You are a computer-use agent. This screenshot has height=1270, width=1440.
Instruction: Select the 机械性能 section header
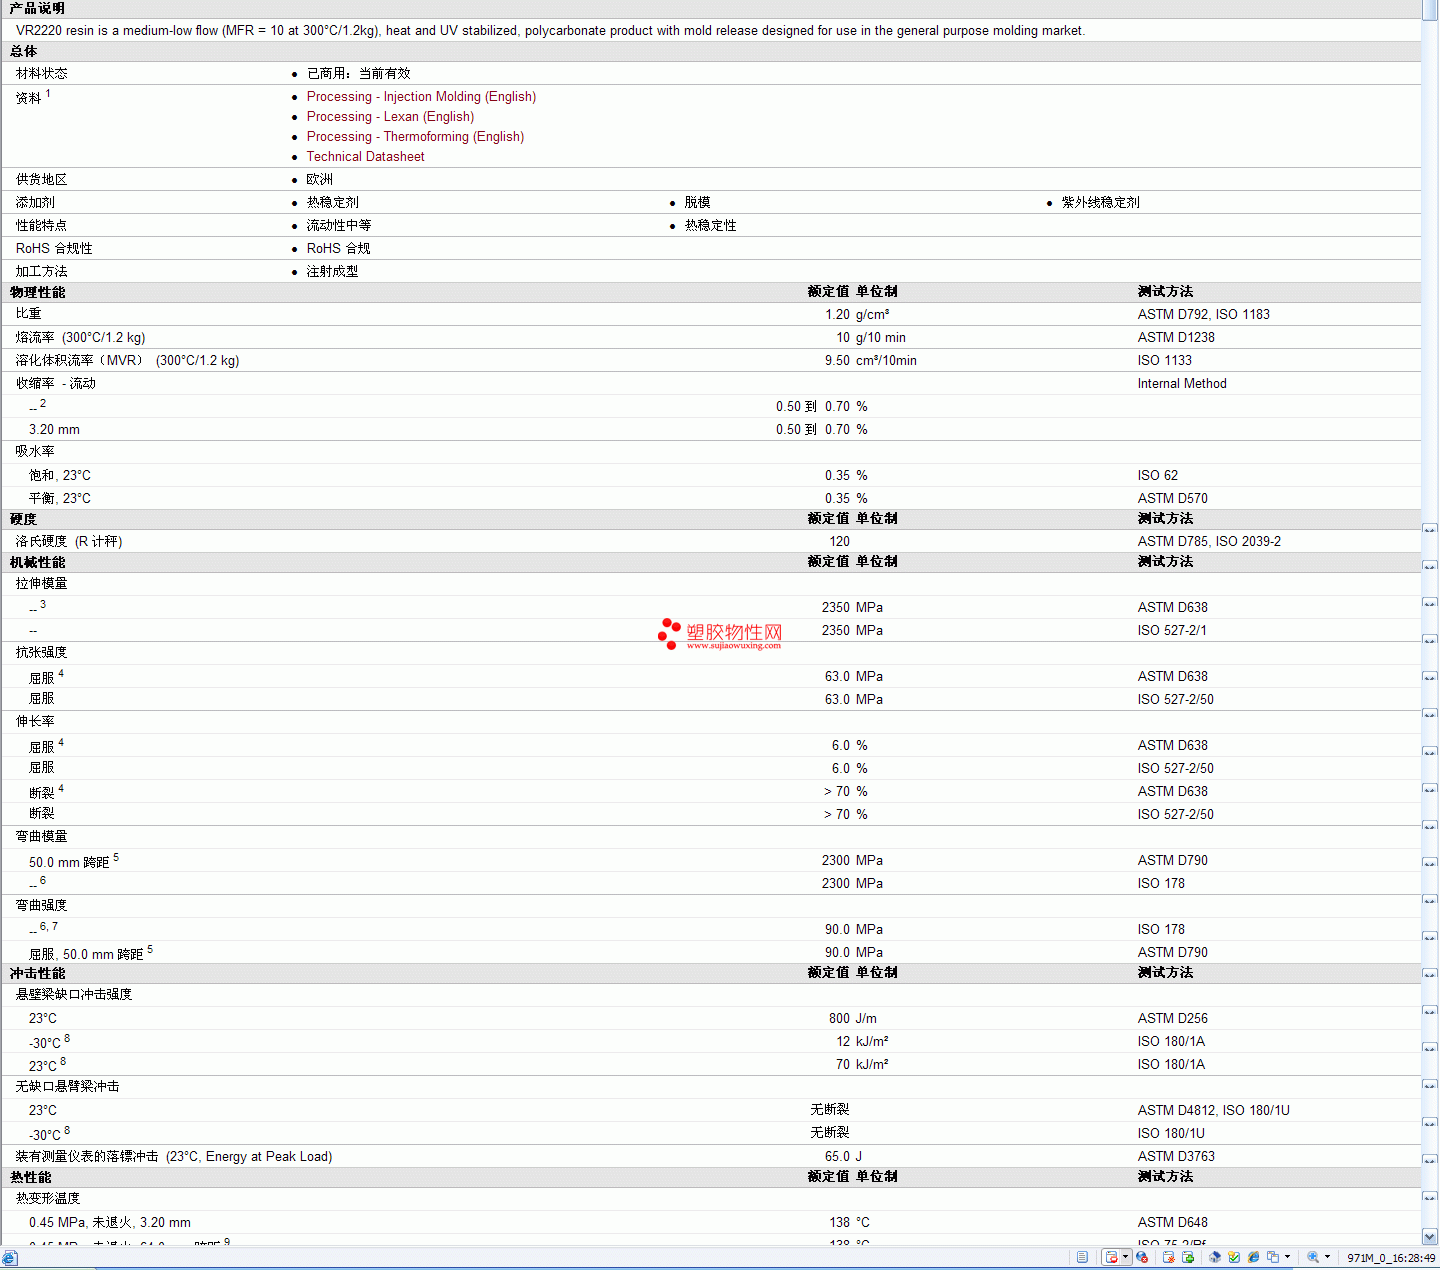(37, 563)
